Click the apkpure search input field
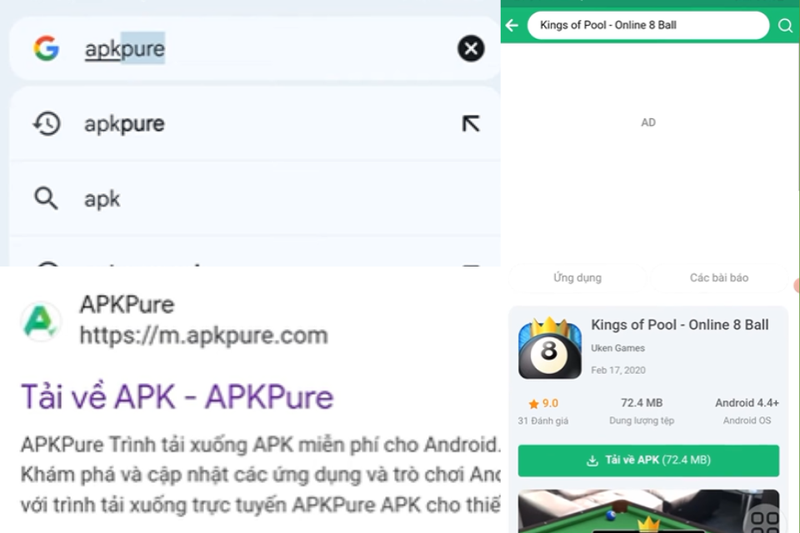Viewport: 800px width, 533px height. pyautogui.click(x=254, y=48)
